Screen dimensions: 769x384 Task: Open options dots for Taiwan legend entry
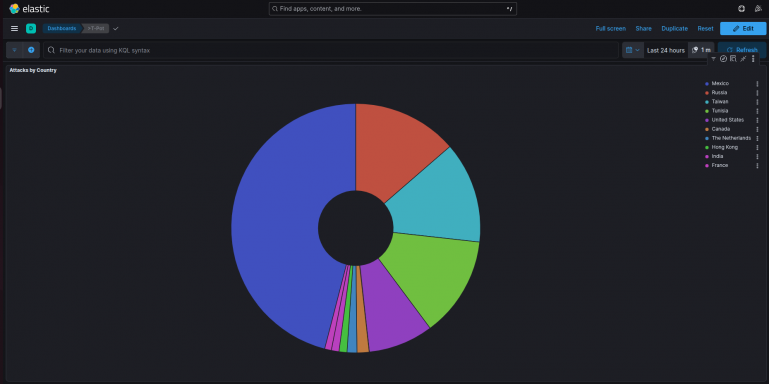pos(757,102)
